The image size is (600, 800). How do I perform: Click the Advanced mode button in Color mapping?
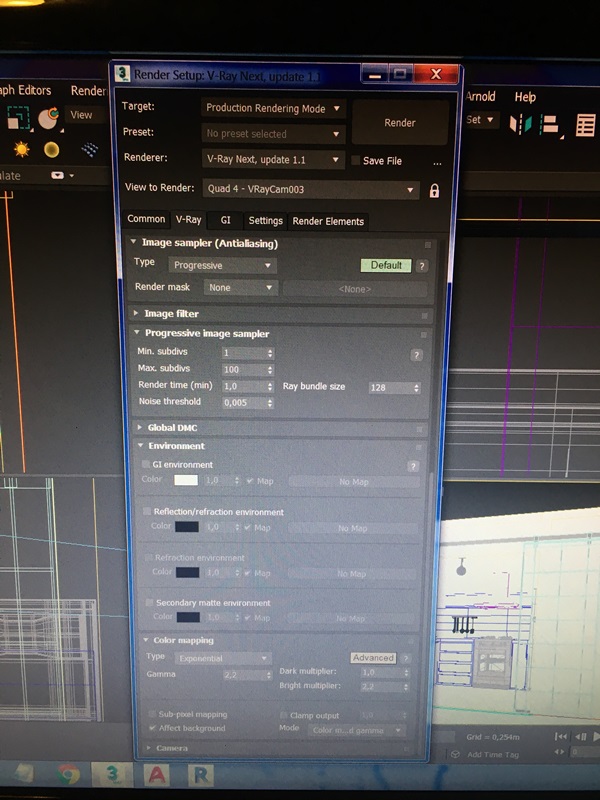(373, 658)
